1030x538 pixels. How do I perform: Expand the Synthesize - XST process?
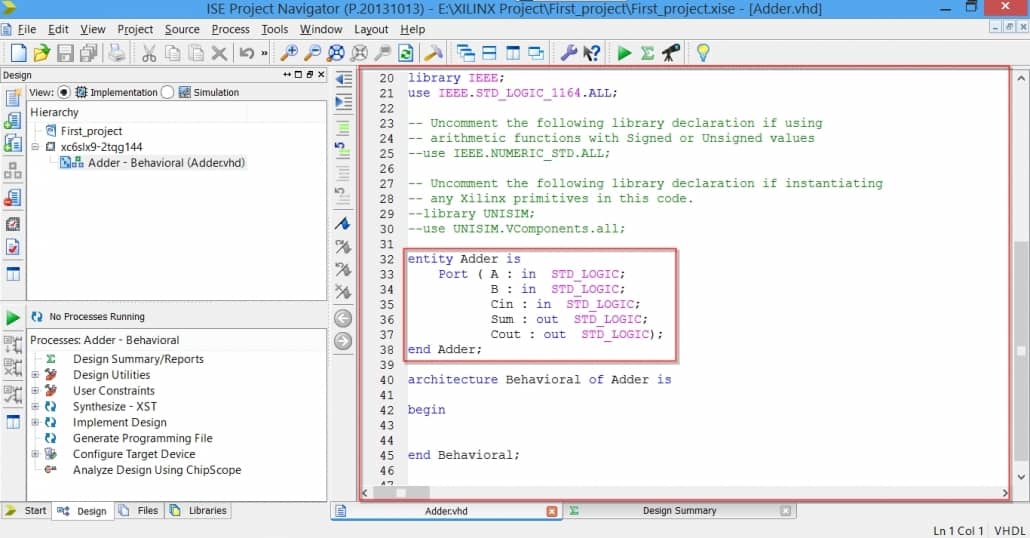(35, 407)
